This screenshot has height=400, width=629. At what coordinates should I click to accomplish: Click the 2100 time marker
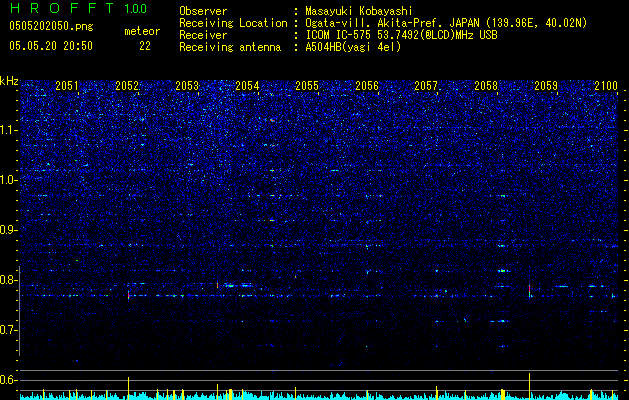pyautogui.click(x=606, y=85)
